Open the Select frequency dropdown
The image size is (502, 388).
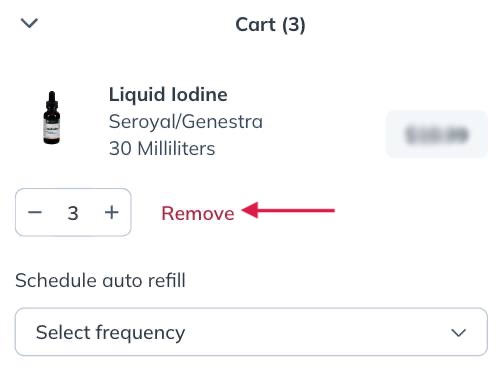(x=251, y=332)
